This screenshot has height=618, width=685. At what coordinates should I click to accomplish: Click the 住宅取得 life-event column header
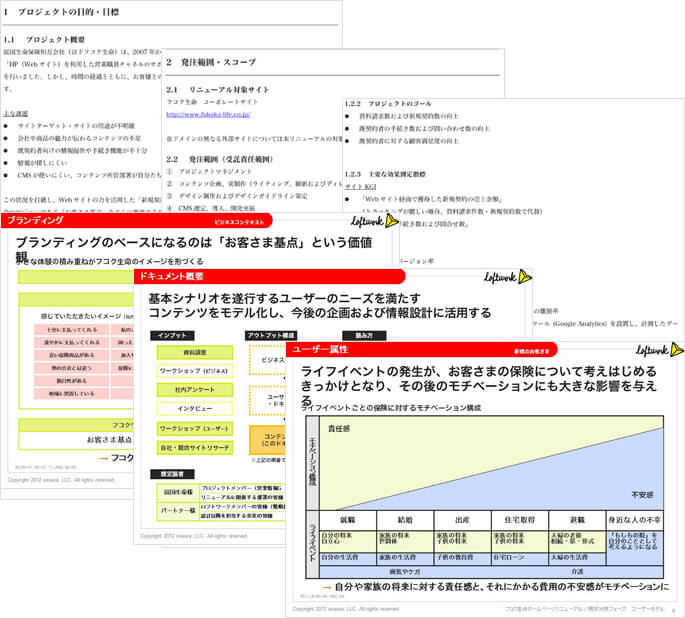(519, 520)
